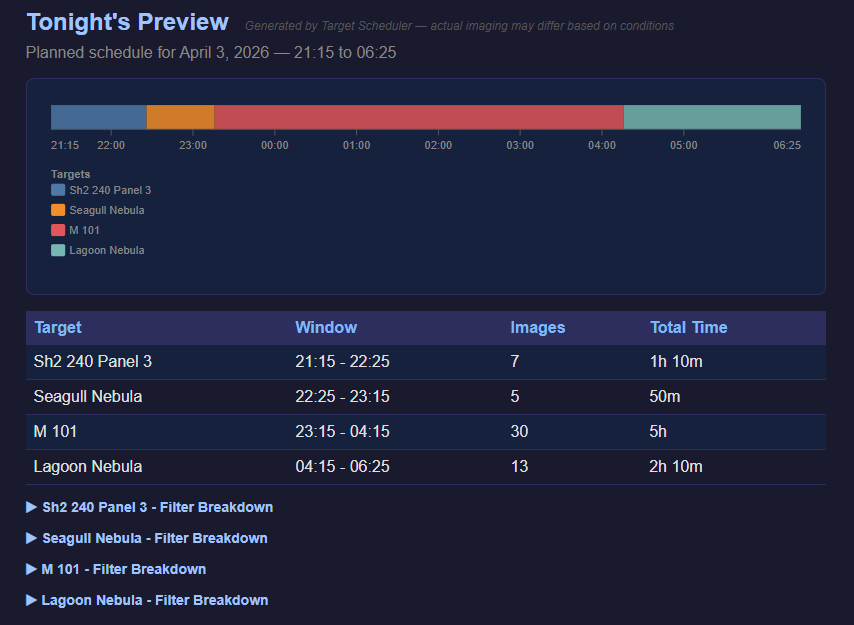Select the orange Seagull Nebula timeline segment
854x625 pixels.
click(180, 117)
